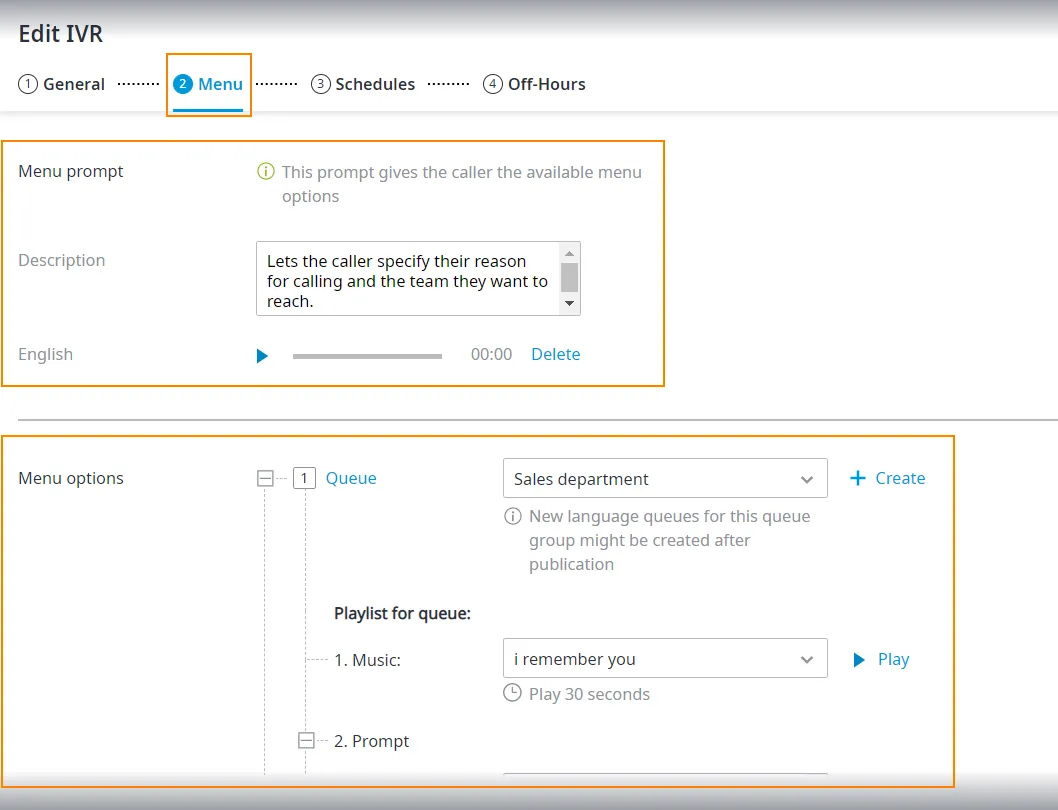Click the description scrollbar thumb

pos(569,277)
